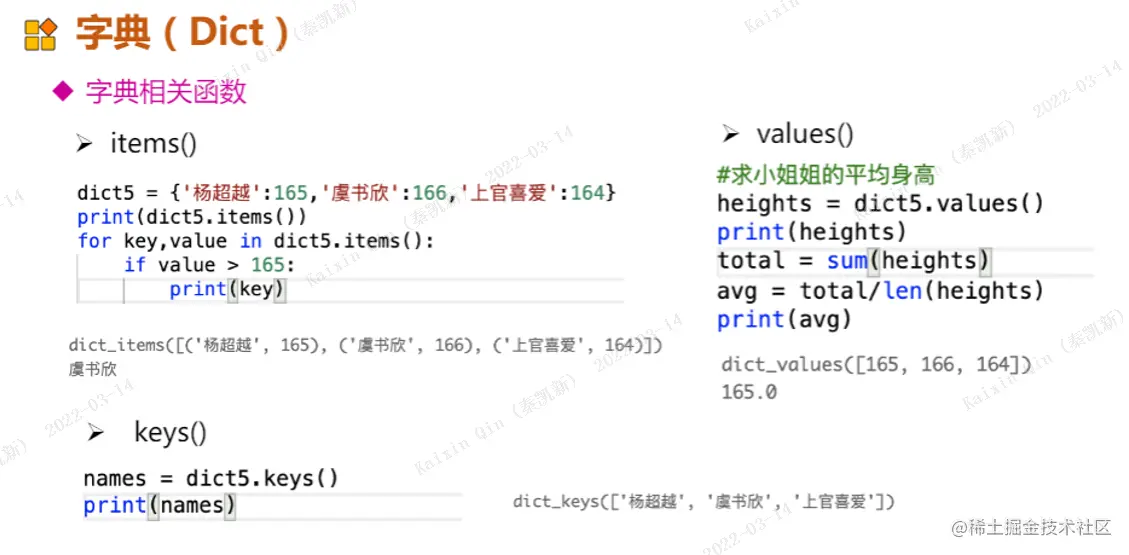This screenshot has width=1129, height=555.
Task: Select the 'dict_values([165, 166, 164])' output
Action: (876, 365)
